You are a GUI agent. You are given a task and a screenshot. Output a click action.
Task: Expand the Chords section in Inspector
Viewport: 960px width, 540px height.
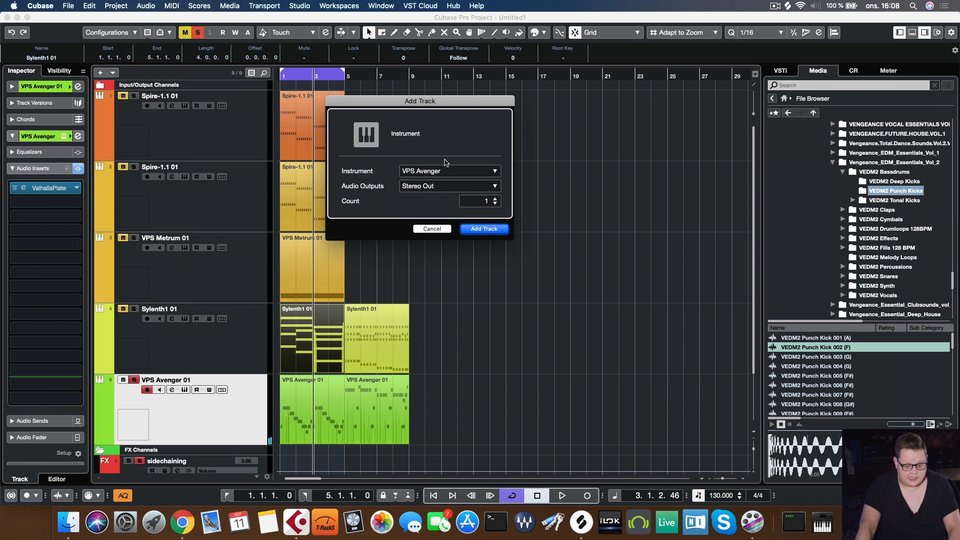point(12,119)
